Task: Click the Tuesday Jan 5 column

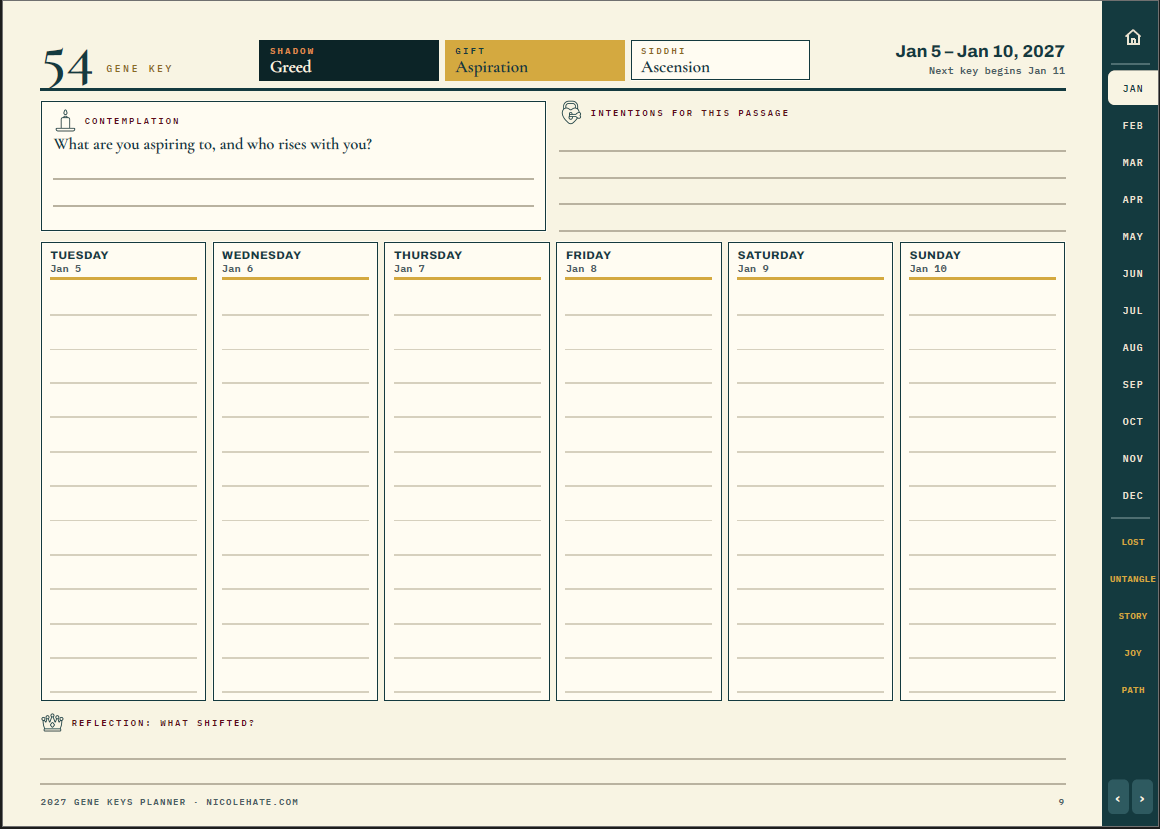Action: (124, 471)
